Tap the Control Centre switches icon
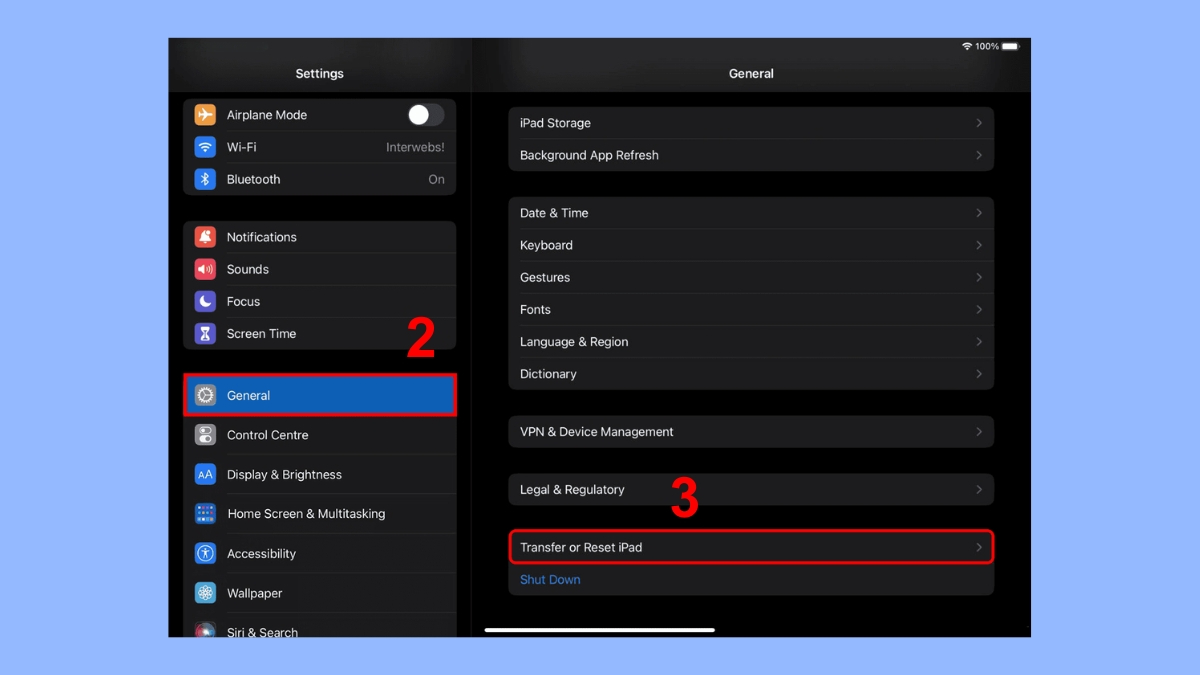The width and height of the screenshot is (1200, 675). coord(205,435)
